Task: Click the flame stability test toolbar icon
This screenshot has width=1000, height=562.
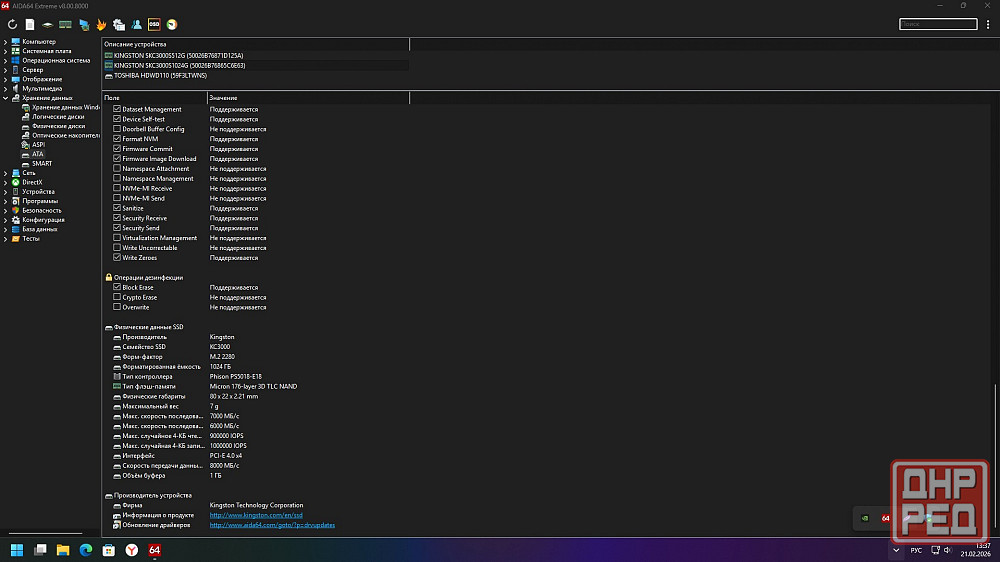Action: click(101, 24)
